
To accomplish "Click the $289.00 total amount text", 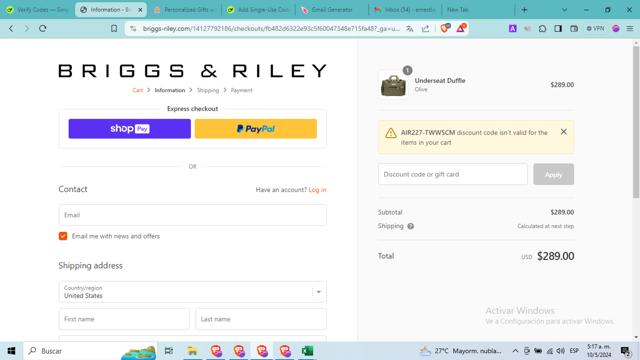I will (556, 256).
